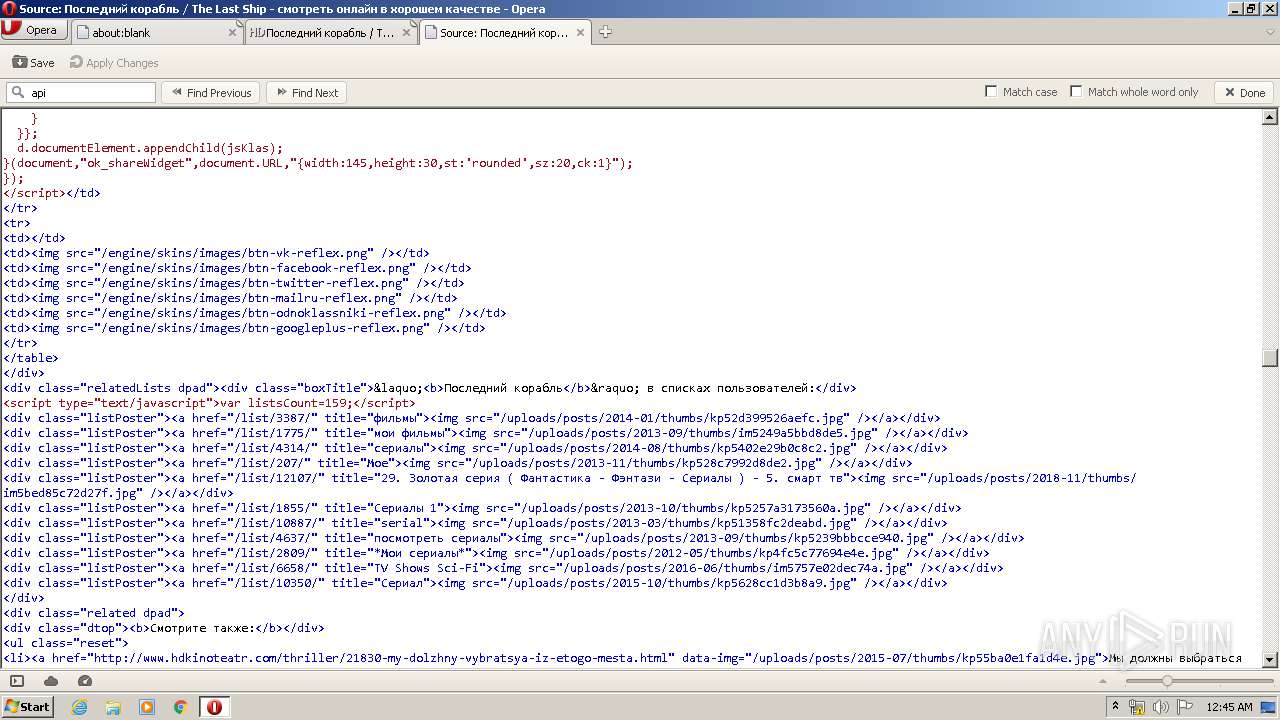This screenshot has width=1280, height=720.
Task: Open Windows Explorer folder icon in taskbar
Action: 113,707
